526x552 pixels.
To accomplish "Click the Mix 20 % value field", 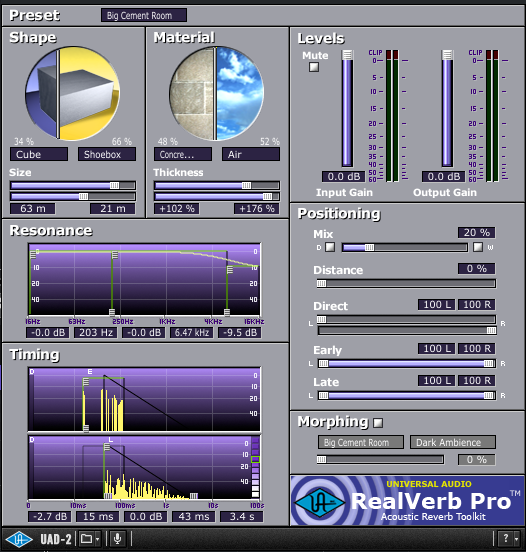I will coord(476,233).
